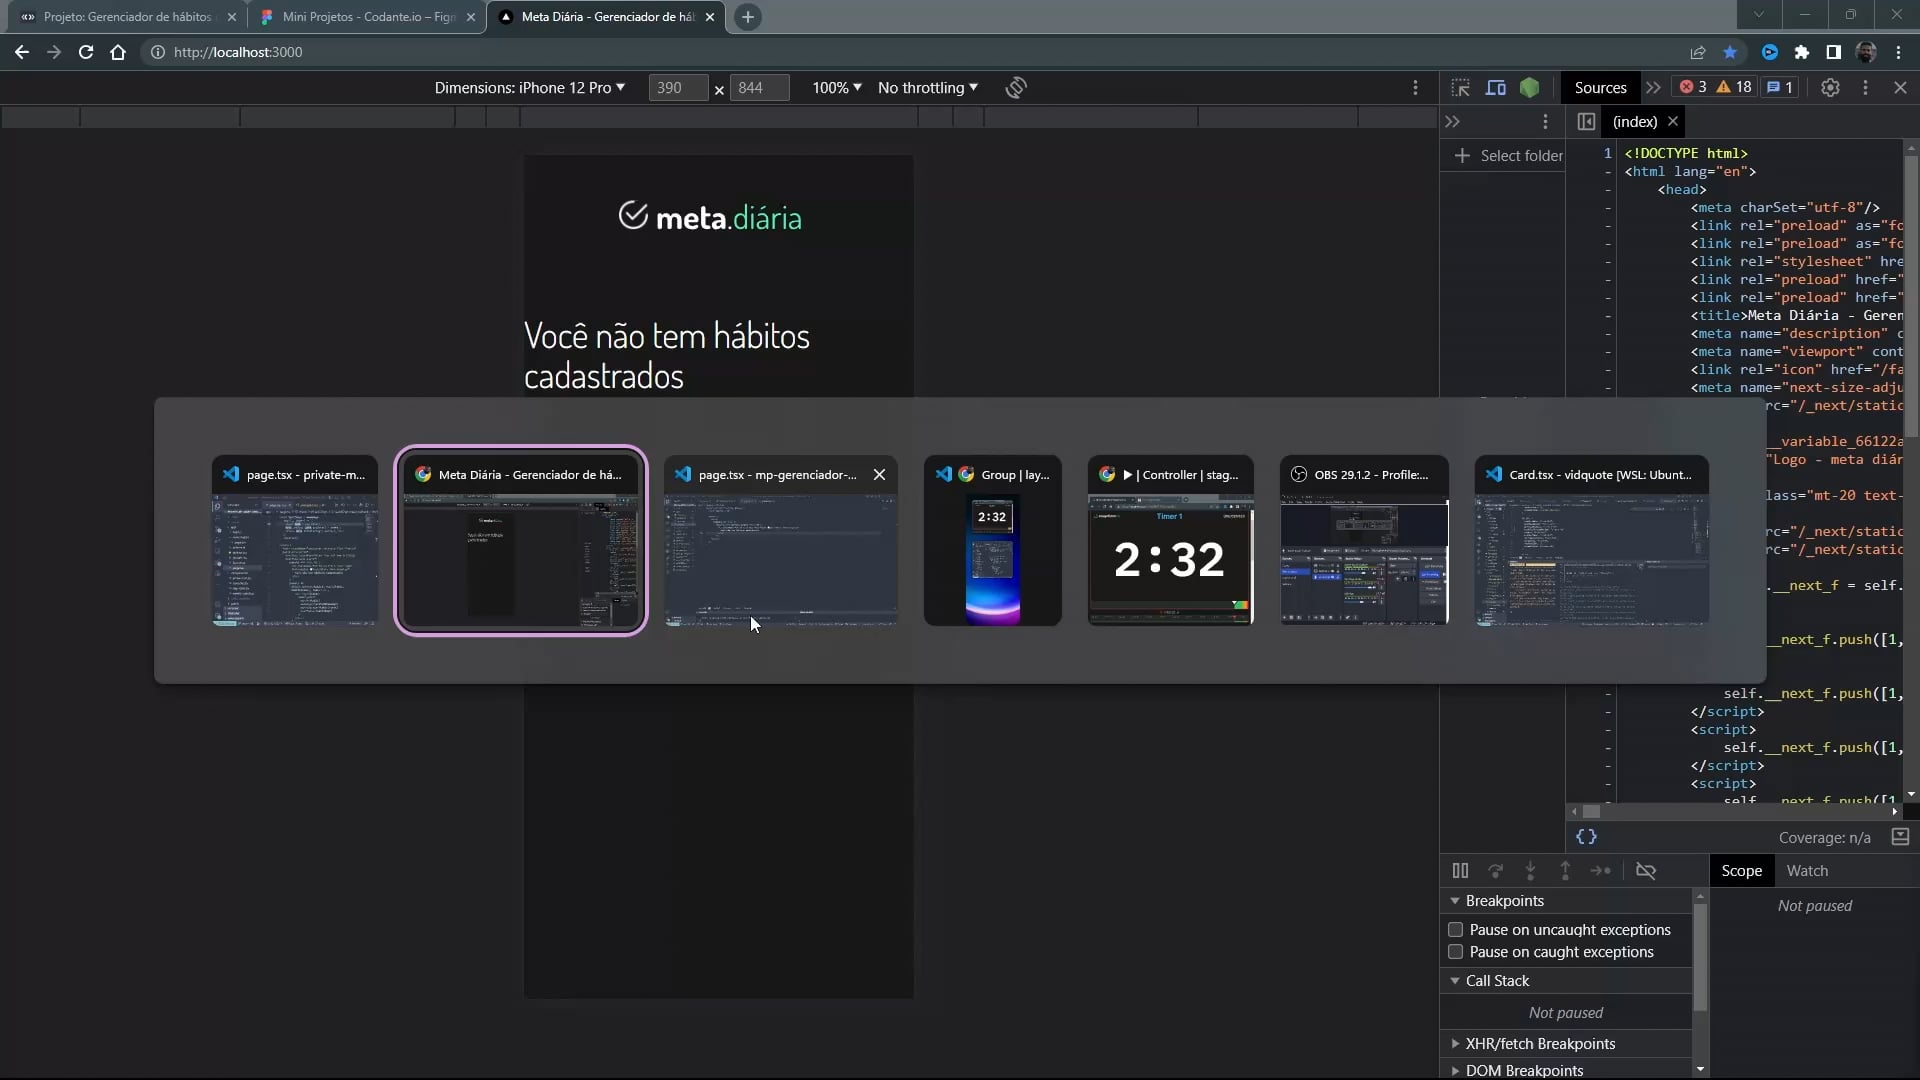Screen dimensions: 1920x1080
Task: Open DevTools settings gear
Action: 1829,88
